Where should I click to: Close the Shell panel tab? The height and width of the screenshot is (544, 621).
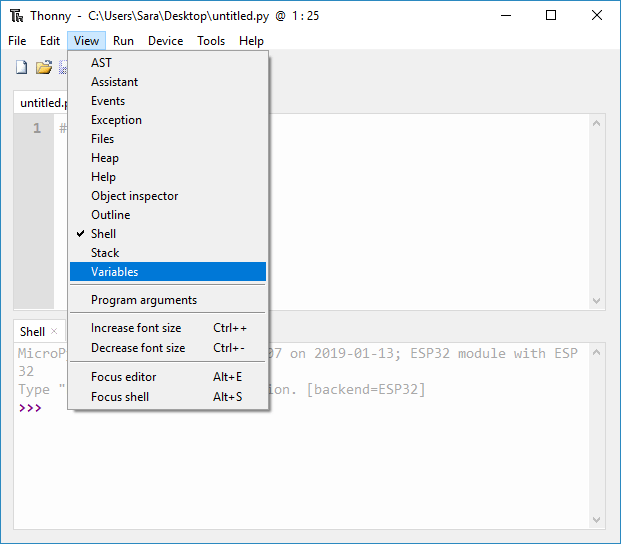(54, 331)
